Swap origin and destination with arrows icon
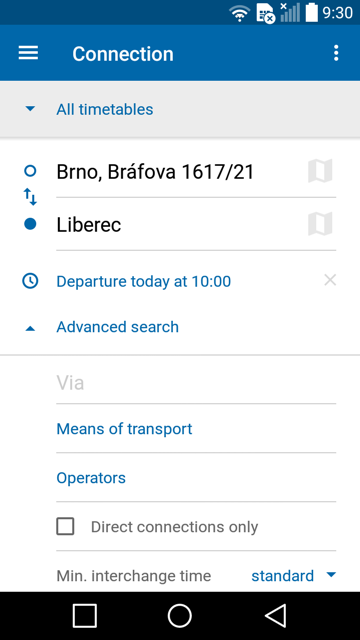This screenshot has height=640, width=360. pos(30,197)
